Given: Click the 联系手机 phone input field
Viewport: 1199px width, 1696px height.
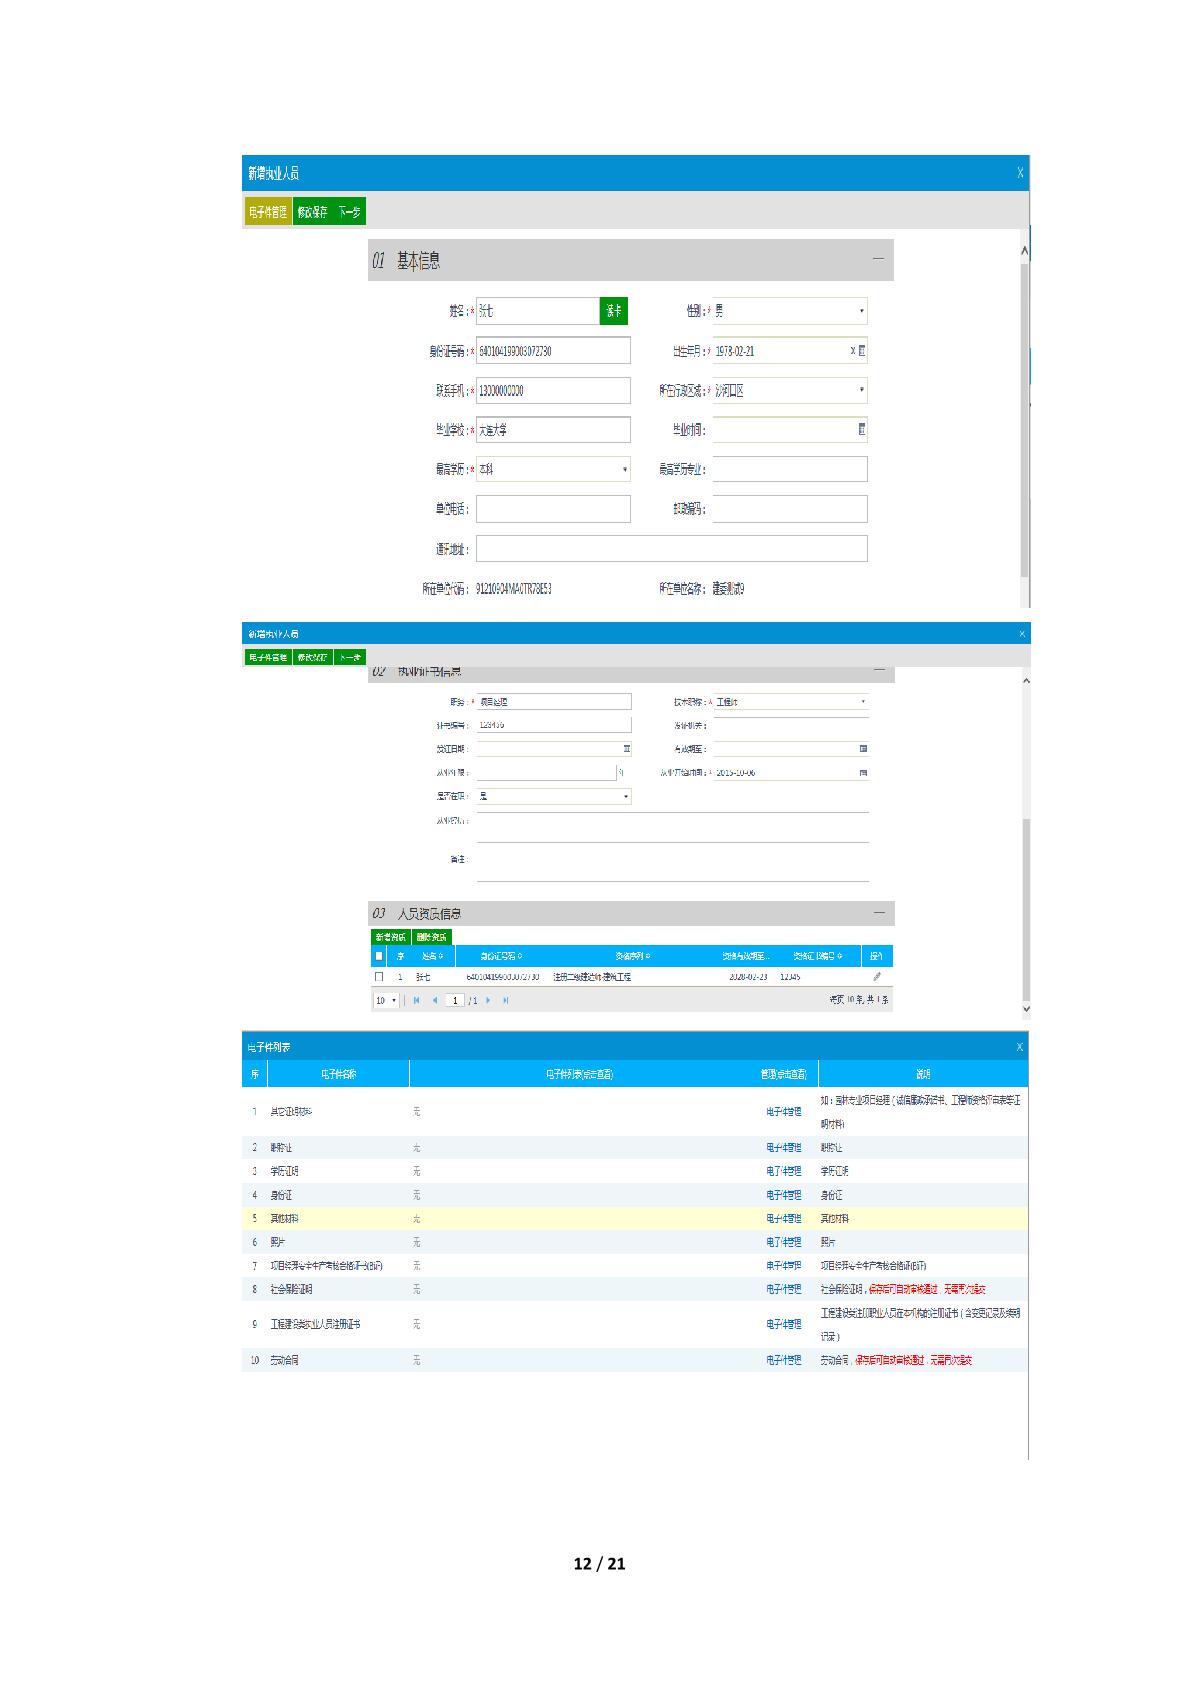Looking at the screenshot, I should tap(553, 390).
